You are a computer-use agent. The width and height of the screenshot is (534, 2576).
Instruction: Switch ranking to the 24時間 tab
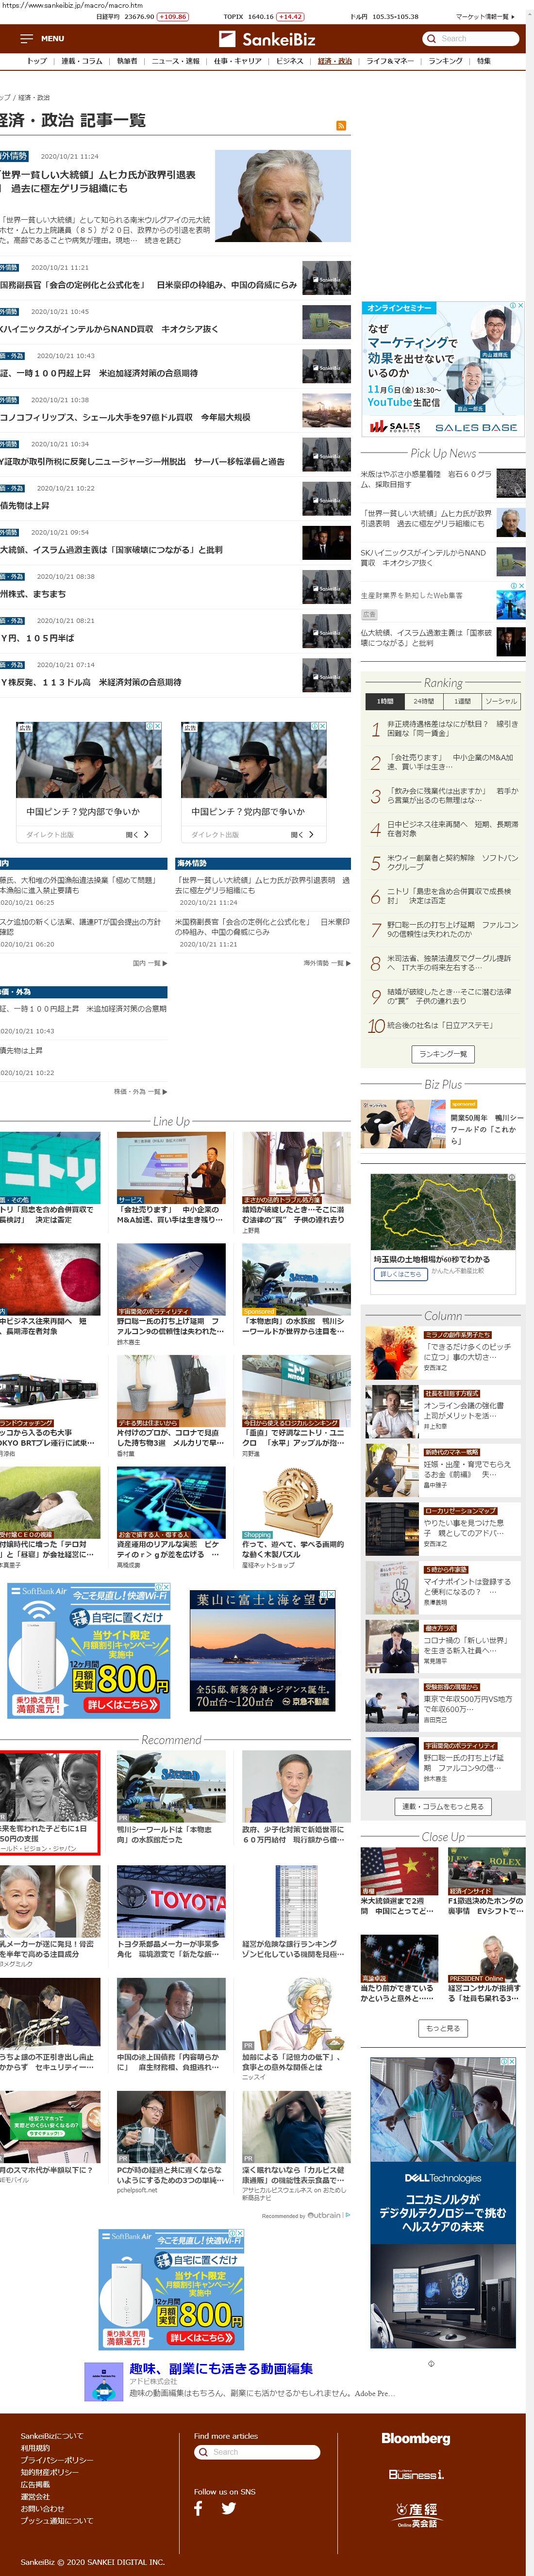click(424, 701)
